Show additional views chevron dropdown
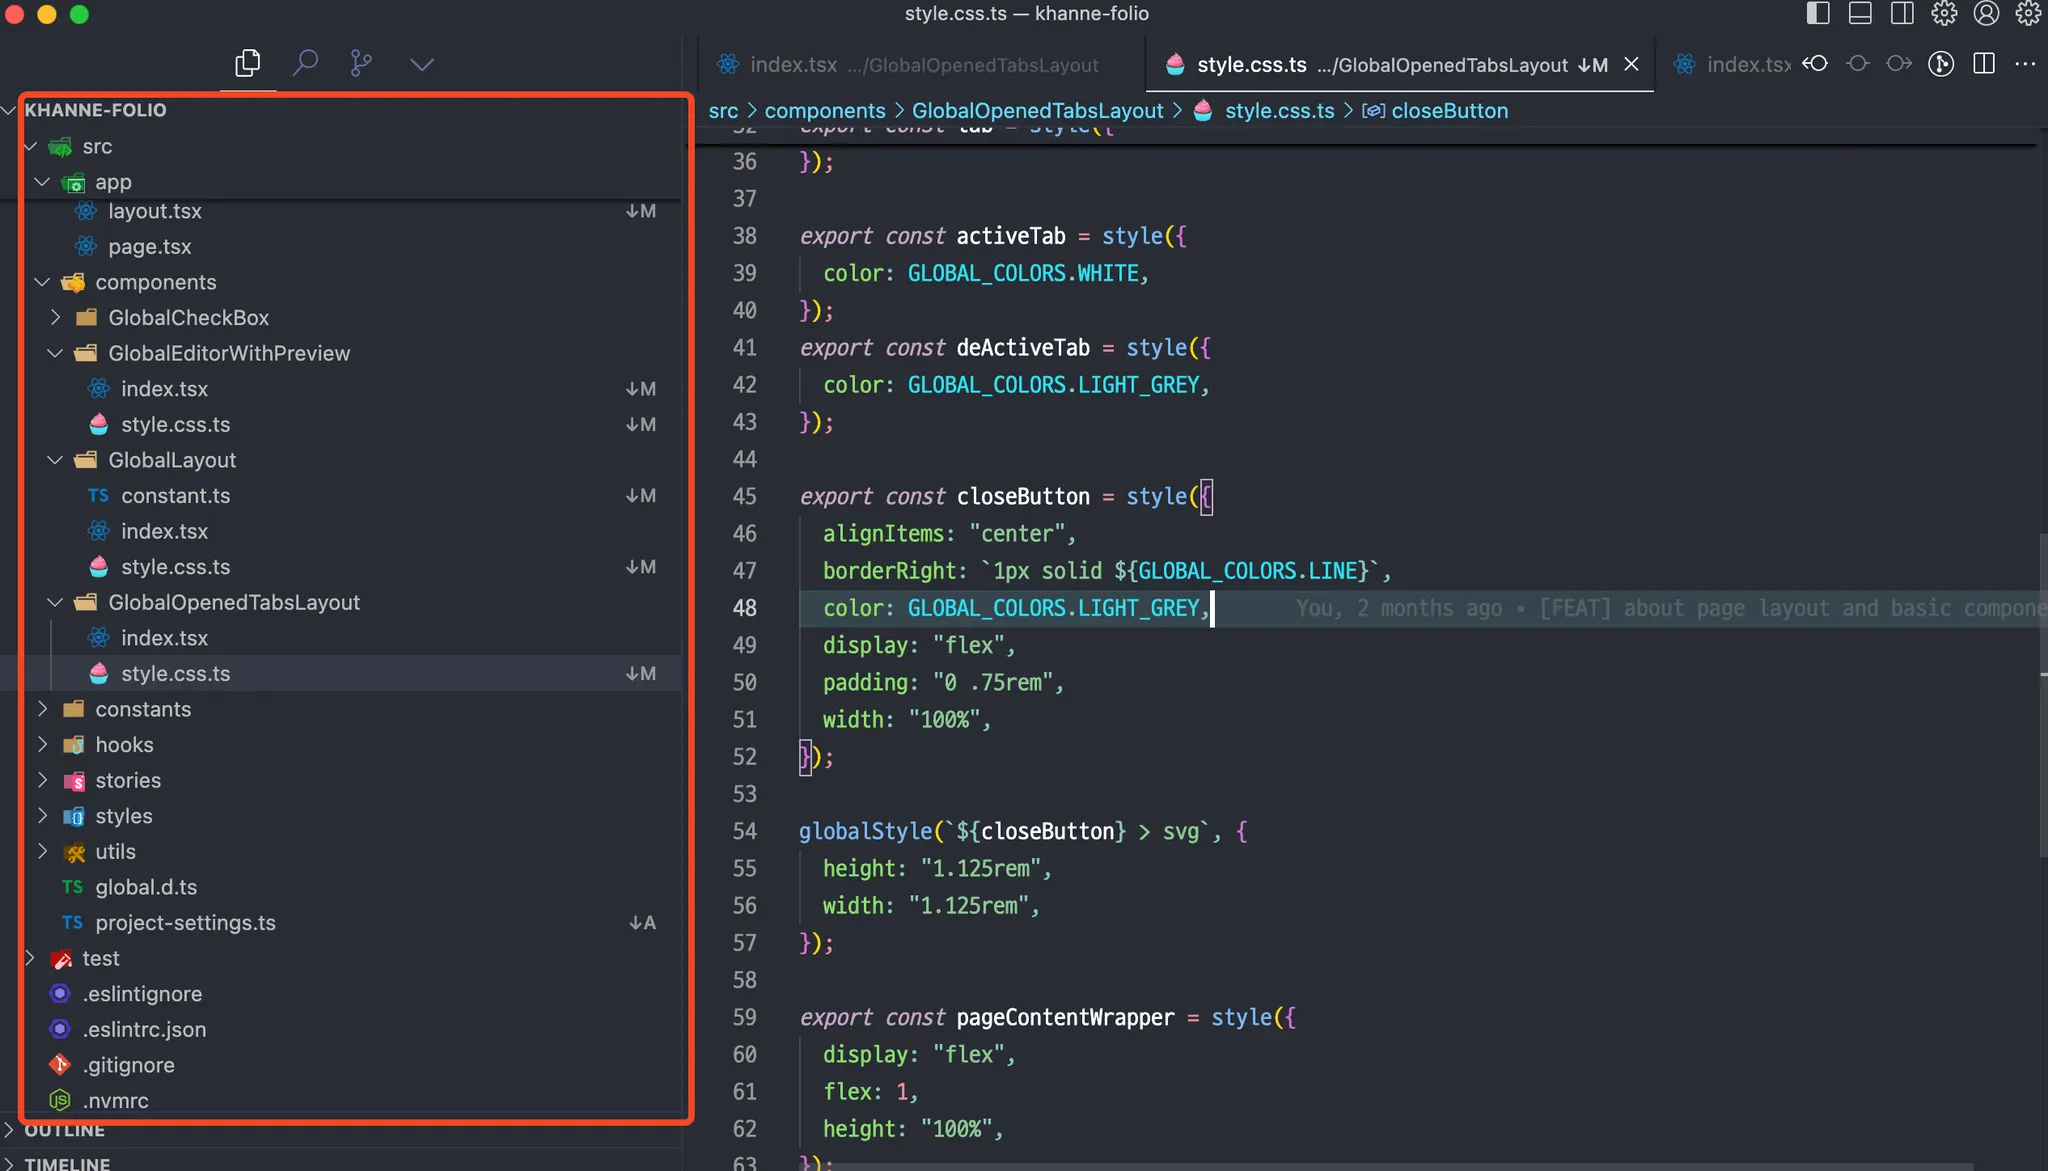 [x=422, y=64]
